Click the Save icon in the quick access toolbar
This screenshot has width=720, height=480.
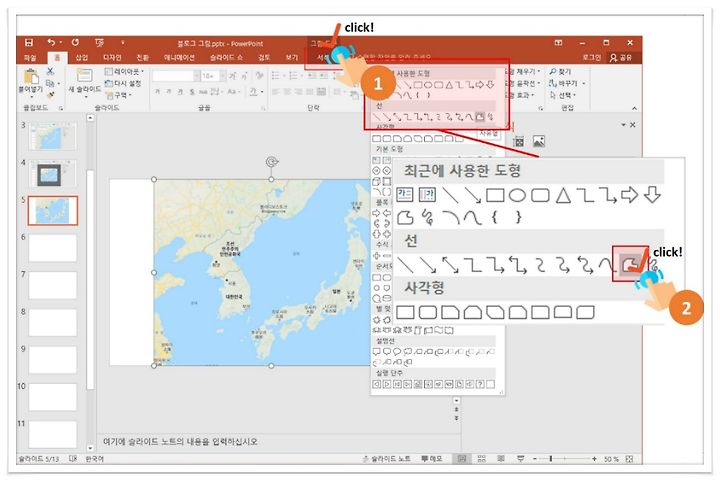point(28,43)
